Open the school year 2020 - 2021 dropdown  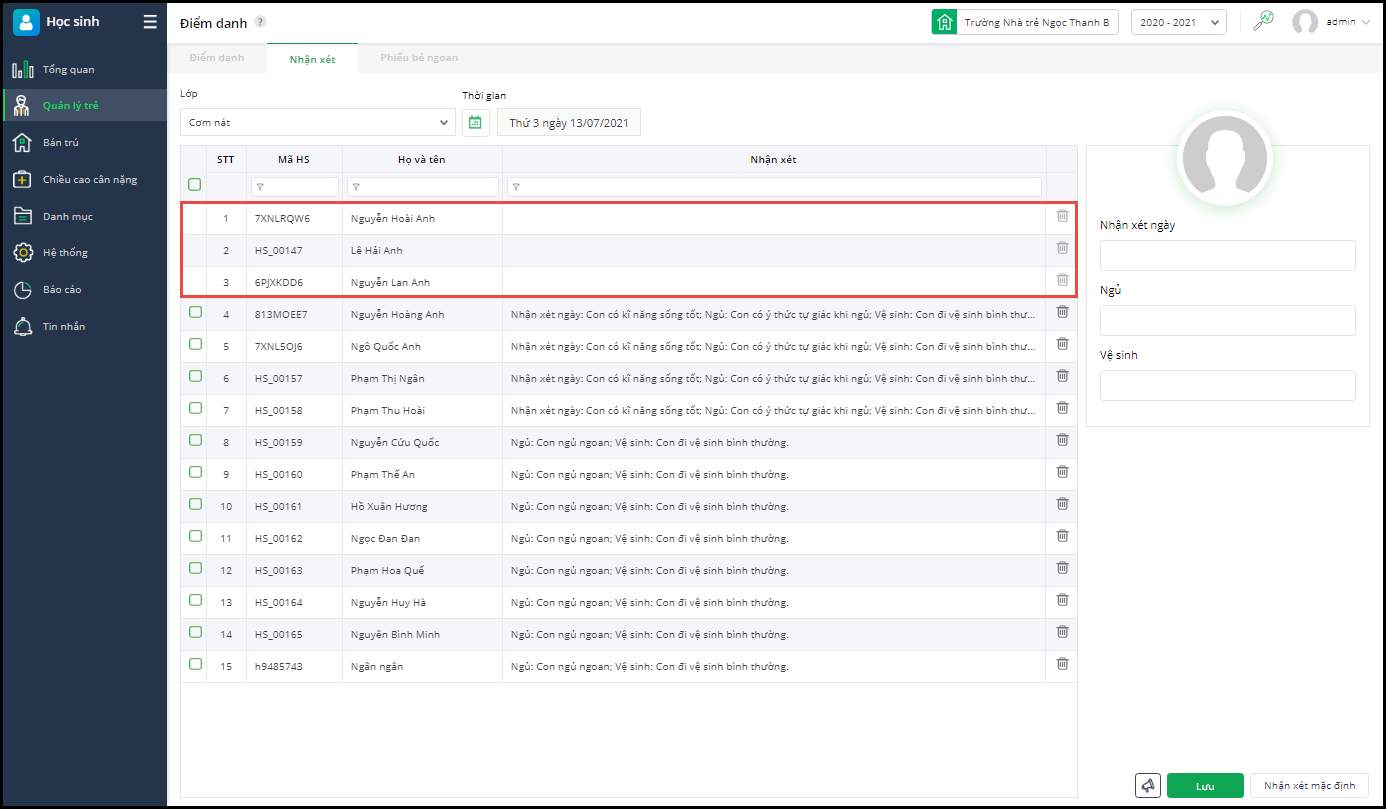(x=1178, y=22)
